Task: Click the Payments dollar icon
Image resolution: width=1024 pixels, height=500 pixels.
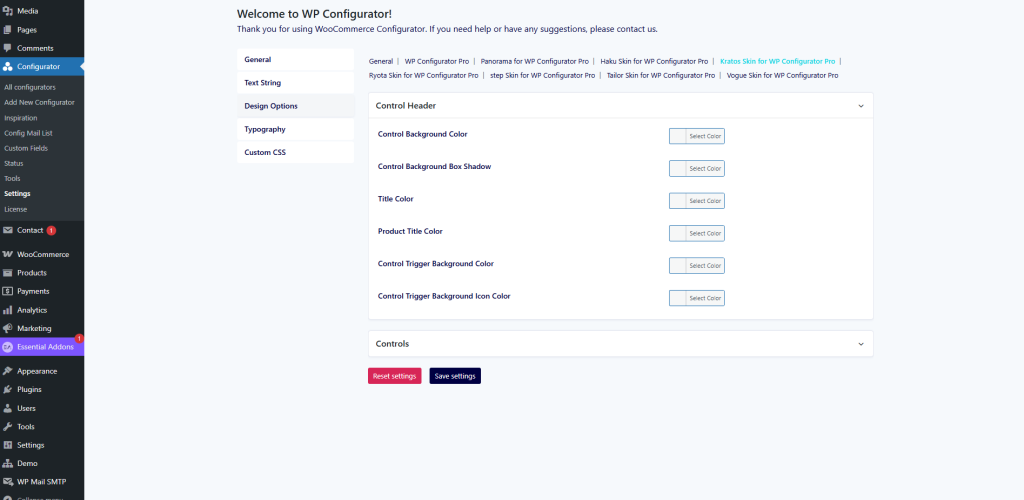Action: click(8, 291)
